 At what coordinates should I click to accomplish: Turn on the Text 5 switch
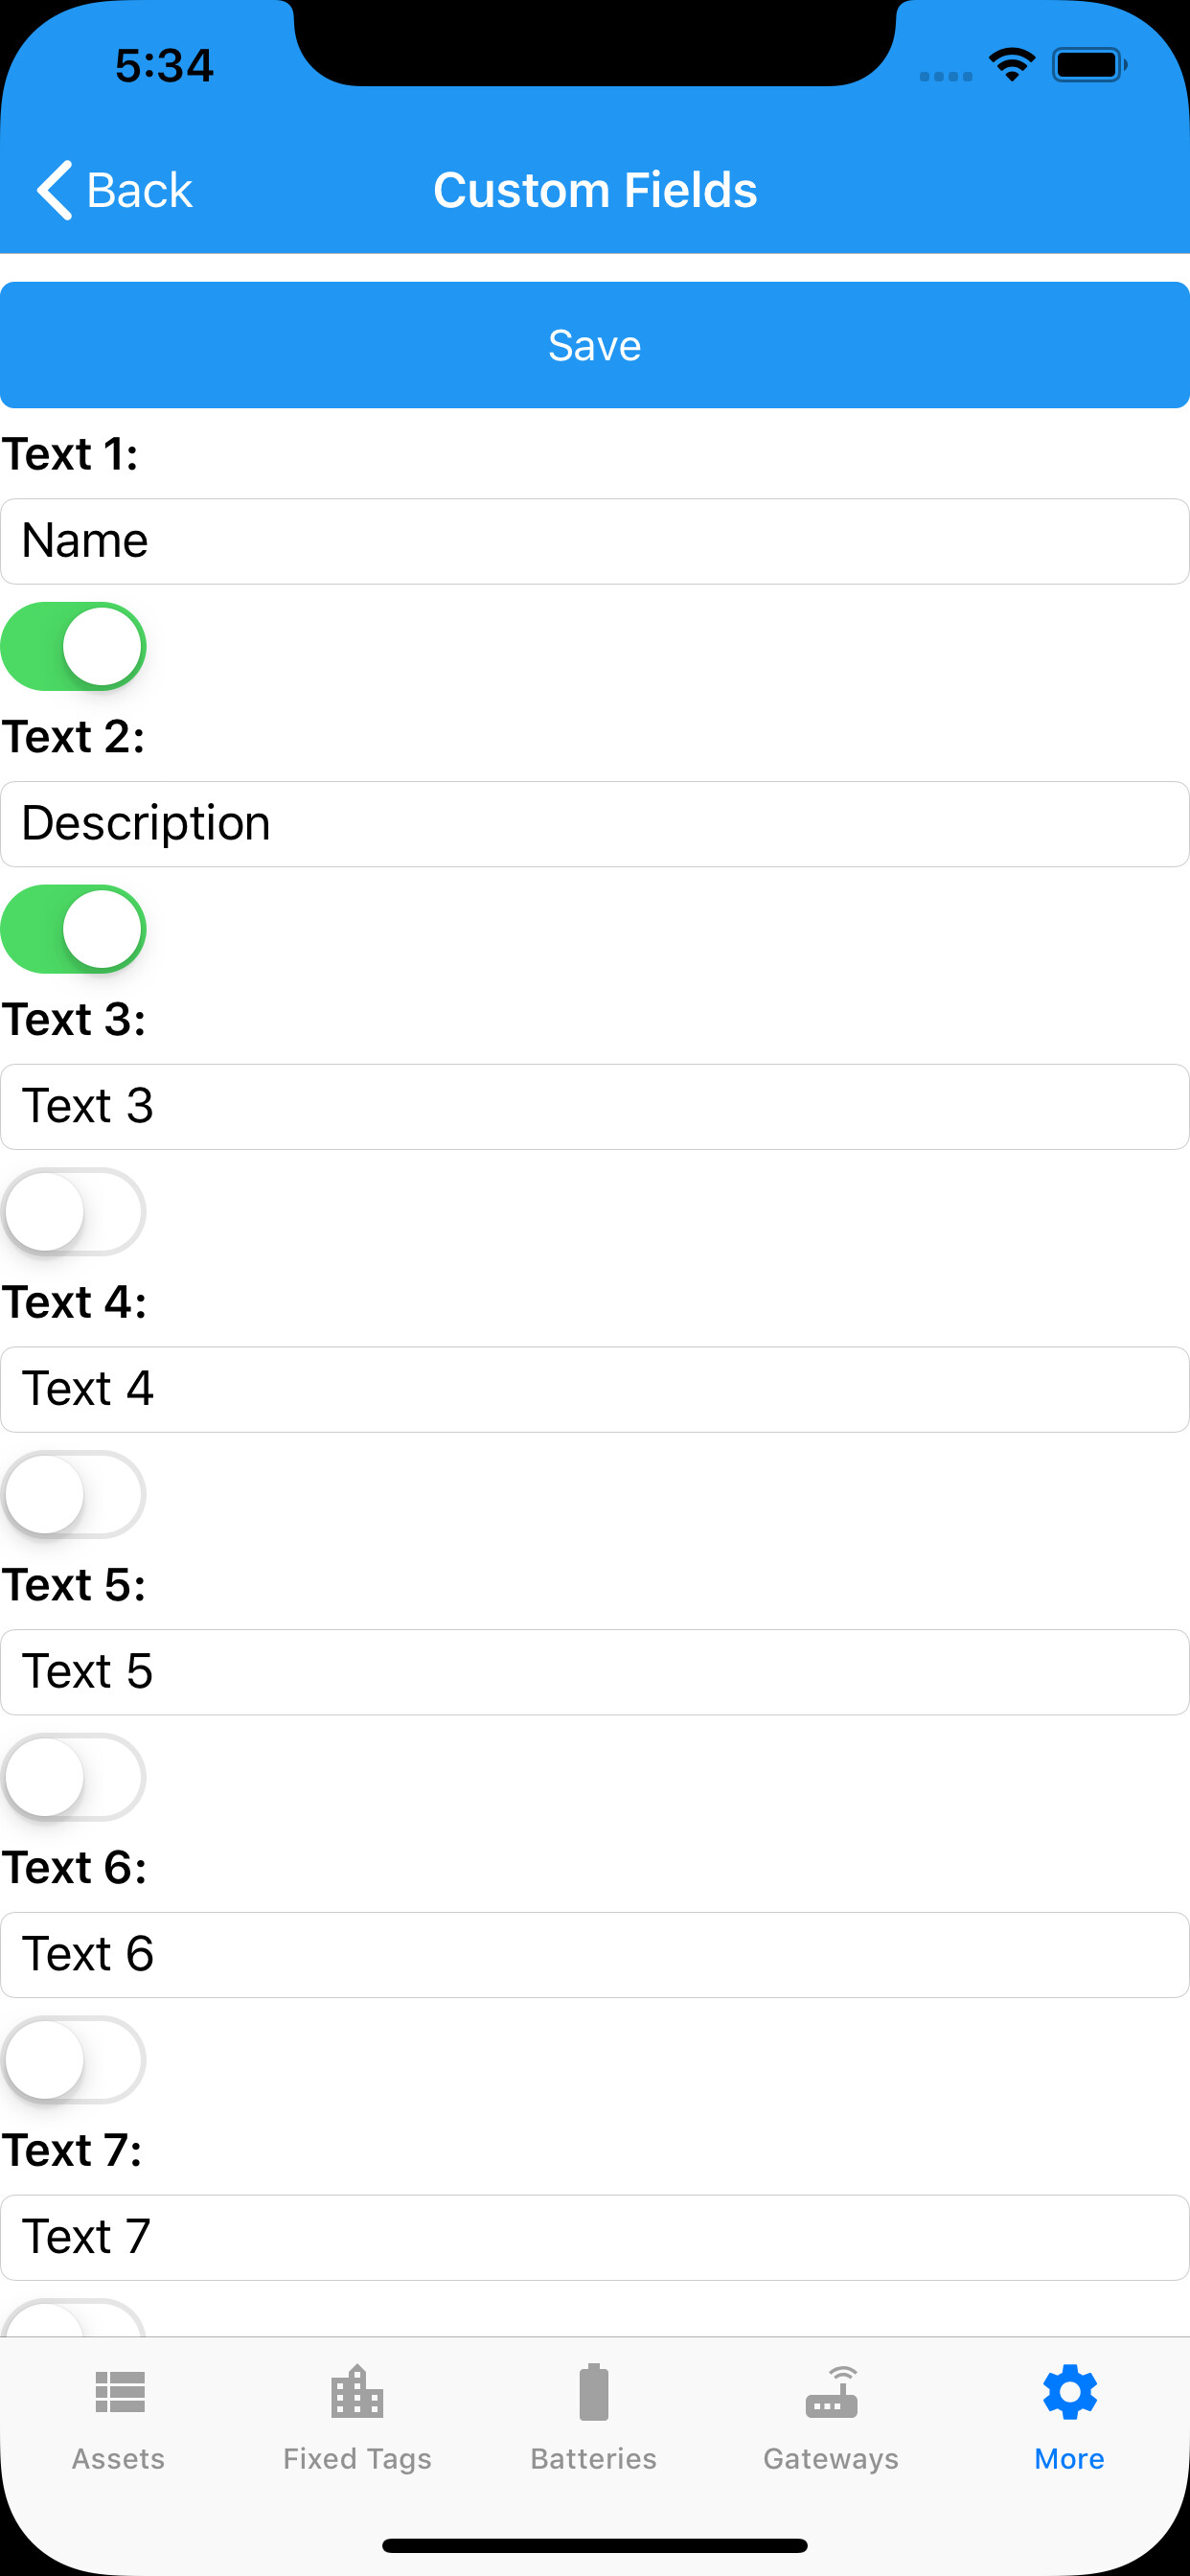pos(74,1777)
